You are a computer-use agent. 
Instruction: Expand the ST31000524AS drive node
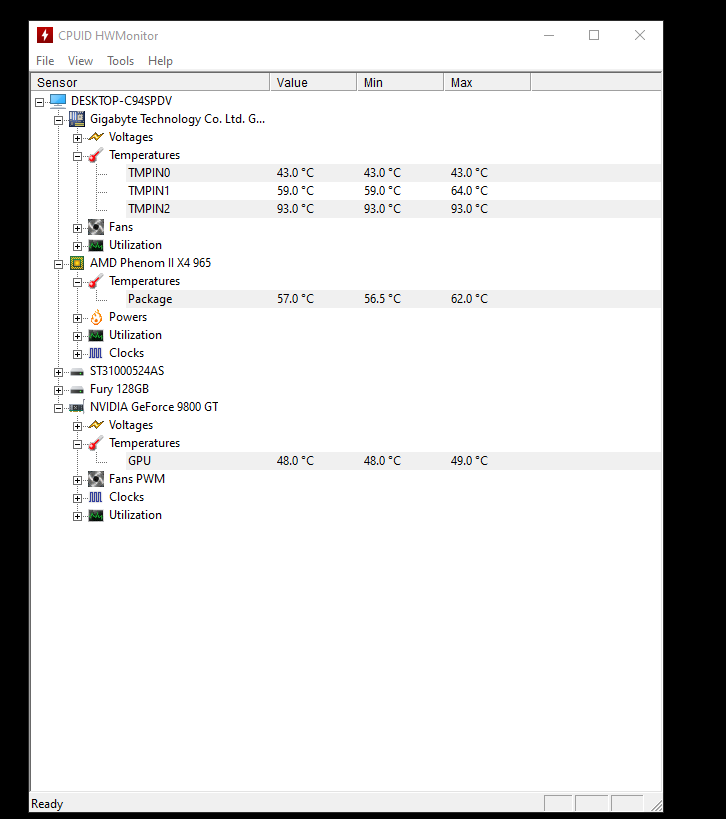(58, 372)
